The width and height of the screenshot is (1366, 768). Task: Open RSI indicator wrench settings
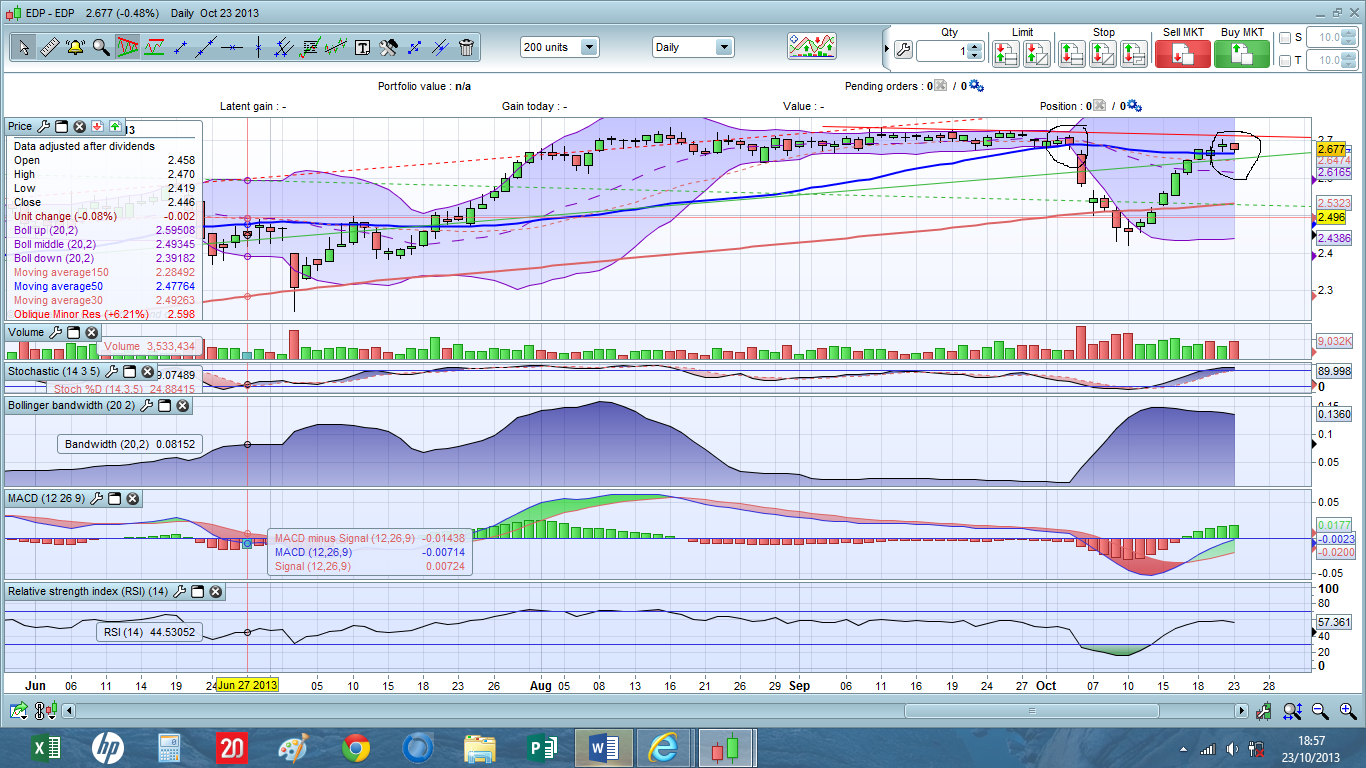179,592
